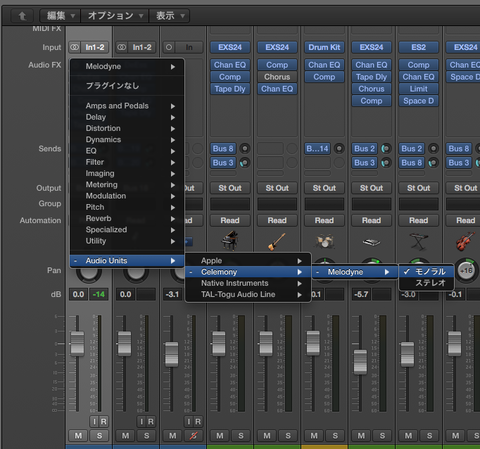The width and height of the screenshot is (480, 449).
Task: Expand the Apple Audio Units submenu
Action: pos(248,261)
